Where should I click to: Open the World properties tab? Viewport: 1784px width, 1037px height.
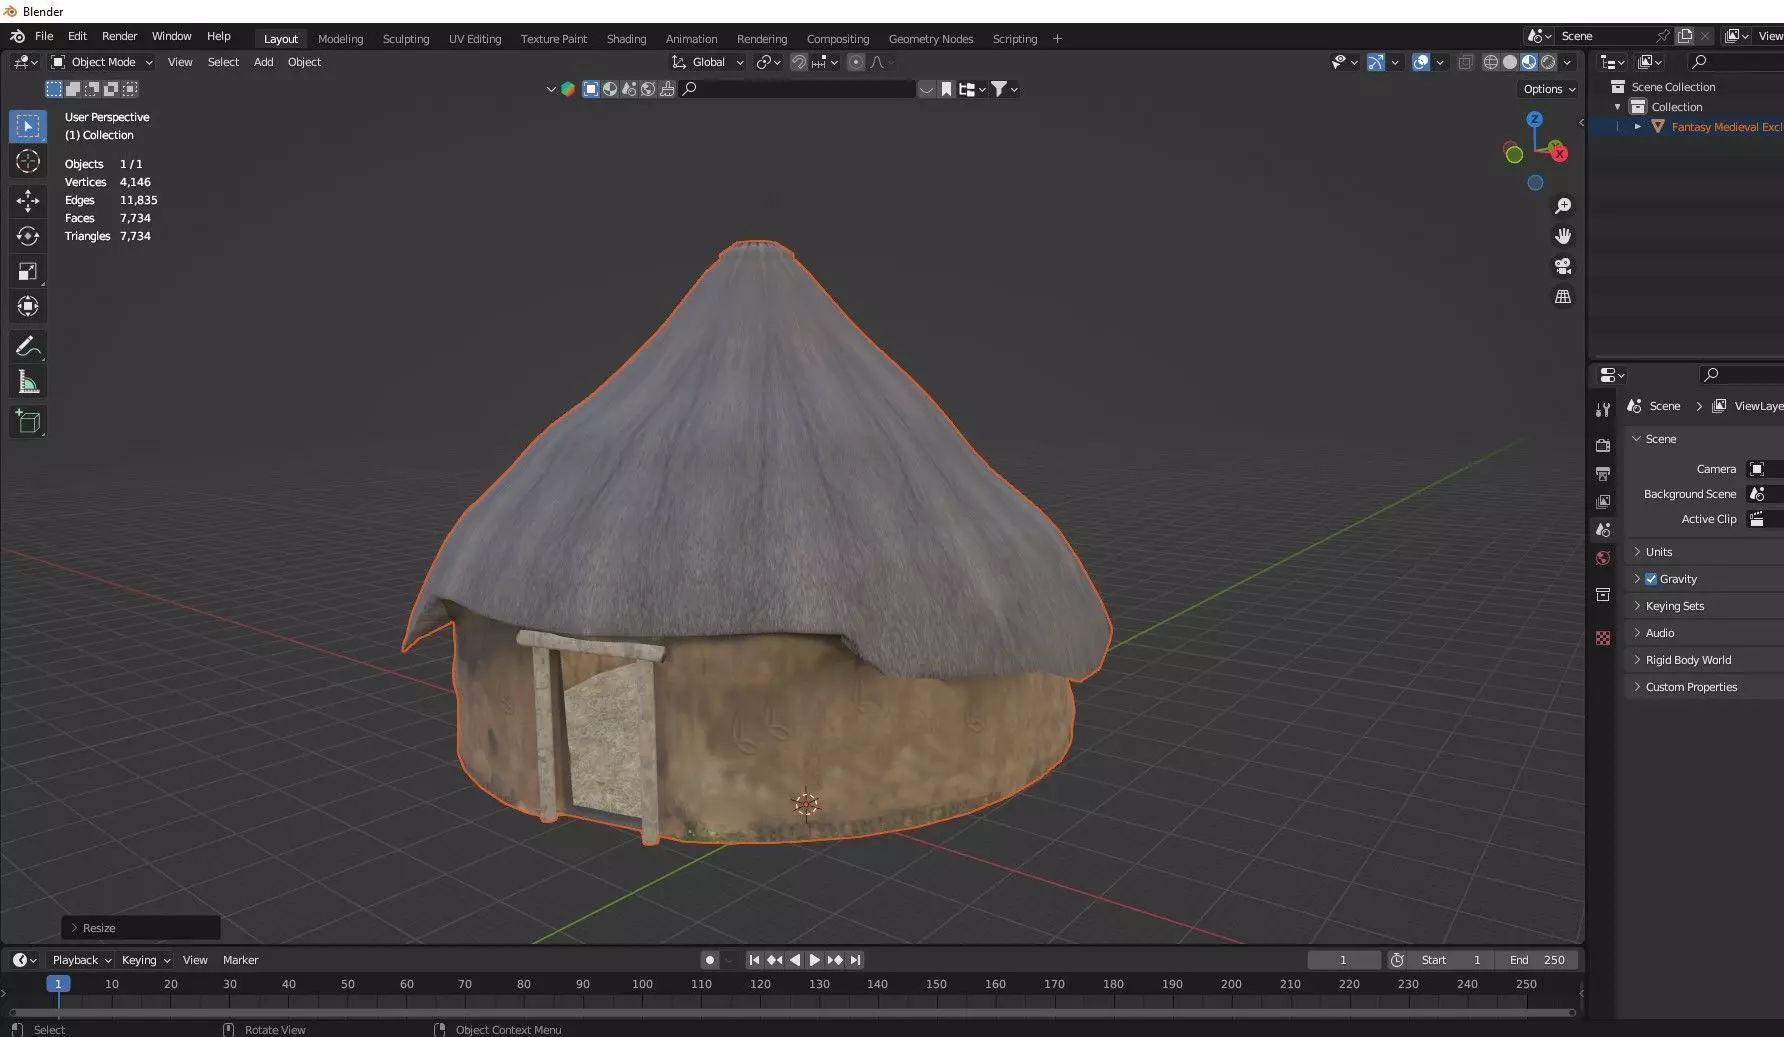[x=1603, y=558]
